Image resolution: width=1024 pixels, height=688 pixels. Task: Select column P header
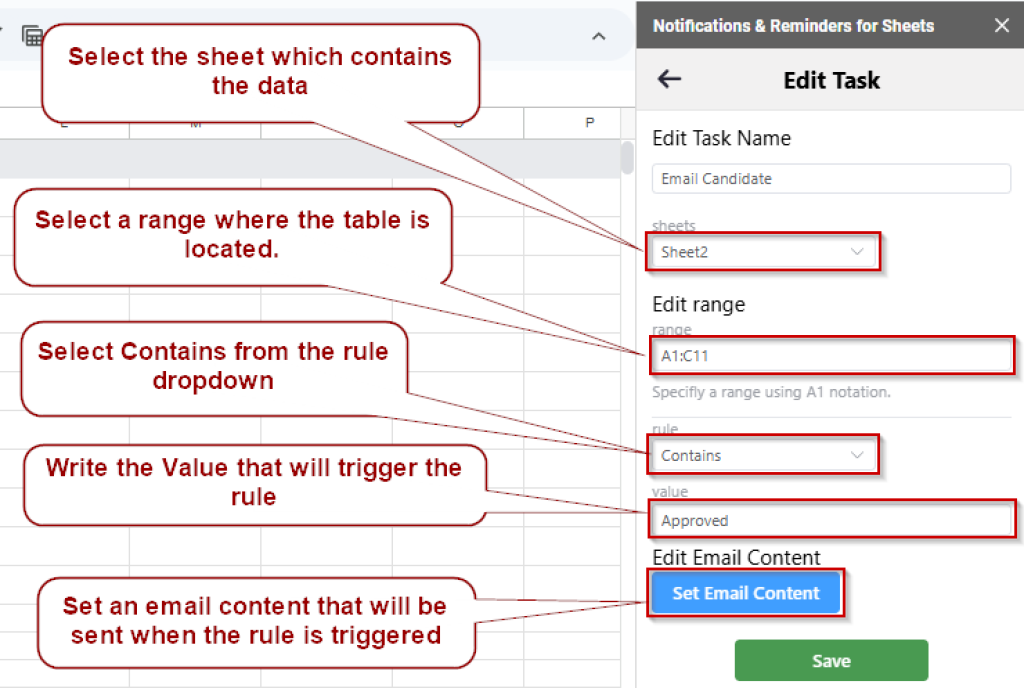[589, 122]
